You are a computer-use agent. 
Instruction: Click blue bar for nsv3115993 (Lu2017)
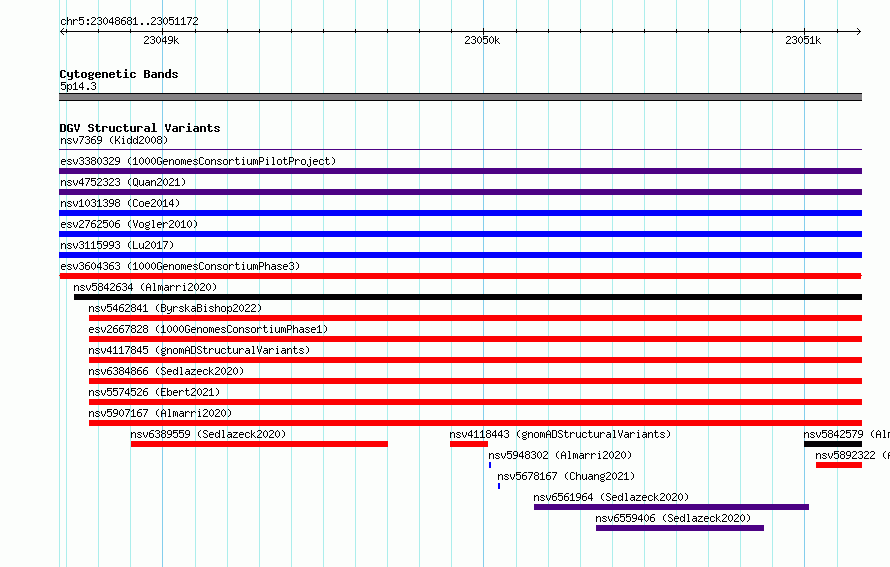[x=460, y=255]
